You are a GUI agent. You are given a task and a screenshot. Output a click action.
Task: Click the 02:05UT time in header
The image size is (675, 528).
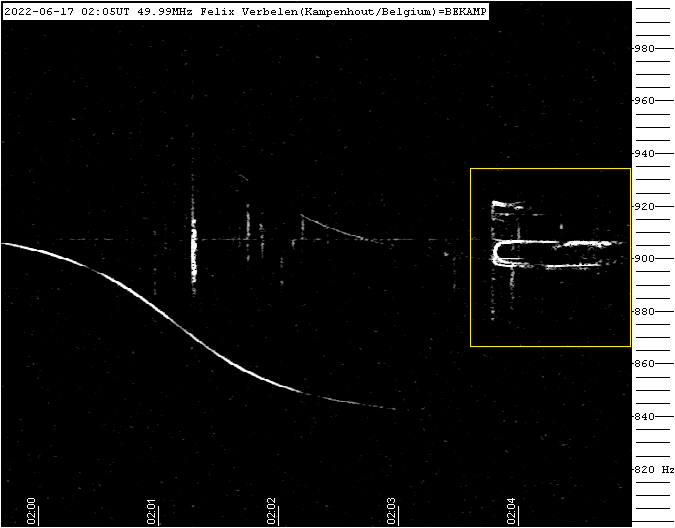[105, 12]
